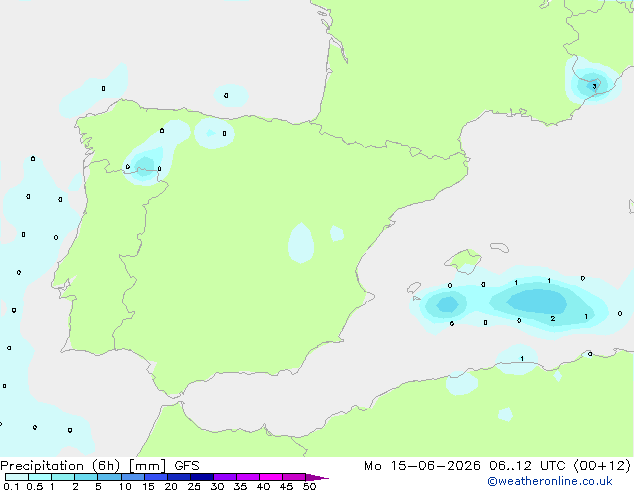This screenshot has width=634, height=490.
Task: Click the "Precipitation (6h)" title text
Action: [x=60, y=466]
